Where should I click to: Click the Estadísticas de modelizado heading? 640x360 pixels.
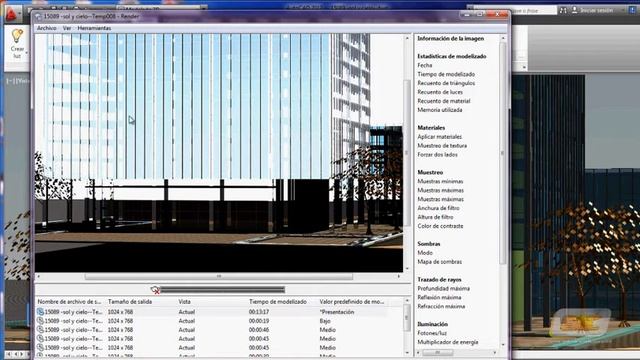click(451, 56)
